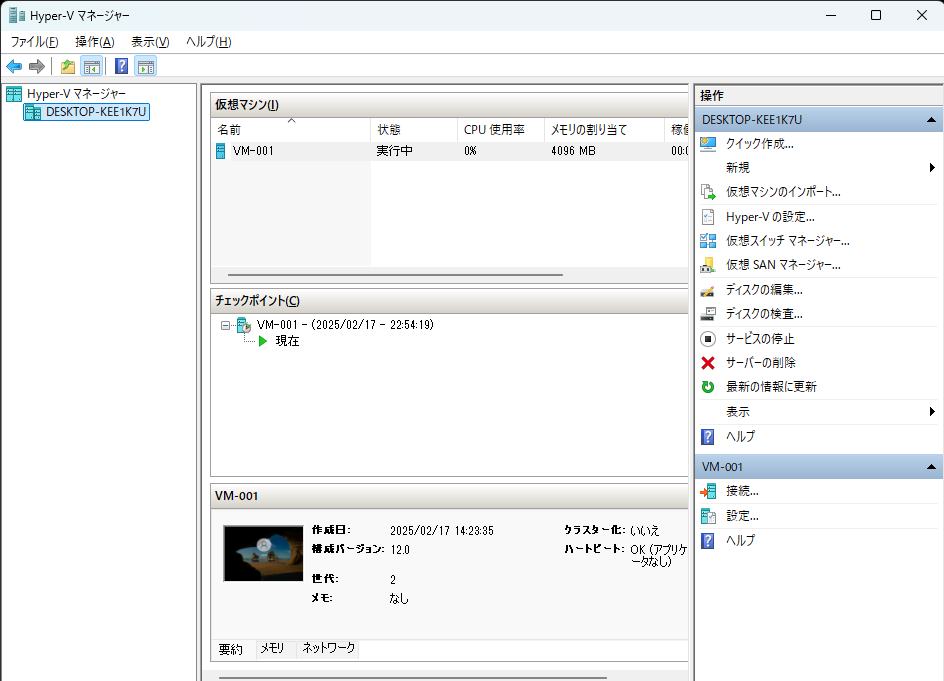Click the blue help toolbar icon
This screenshot has height=681, width=944.
tap(122, 66)
